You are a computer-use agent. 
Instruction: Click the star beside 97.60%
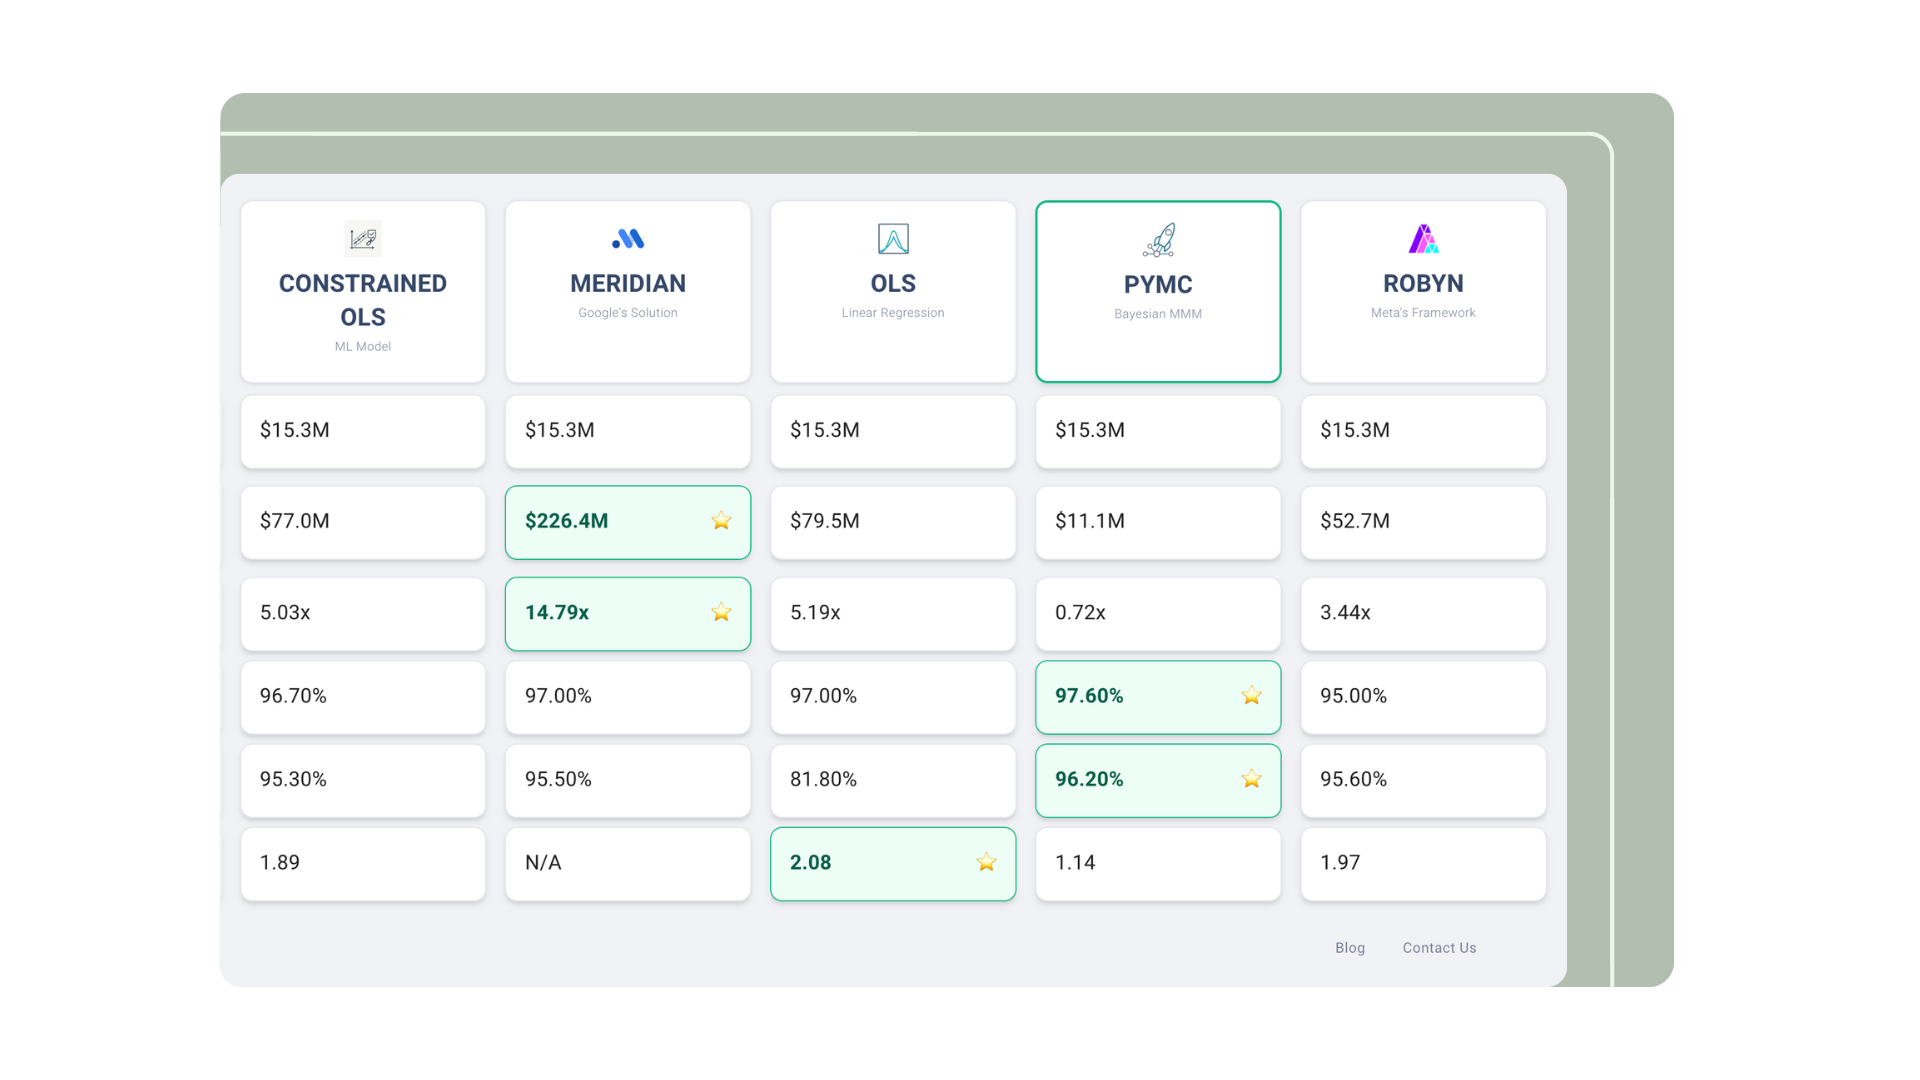(x=1251, y=696)
